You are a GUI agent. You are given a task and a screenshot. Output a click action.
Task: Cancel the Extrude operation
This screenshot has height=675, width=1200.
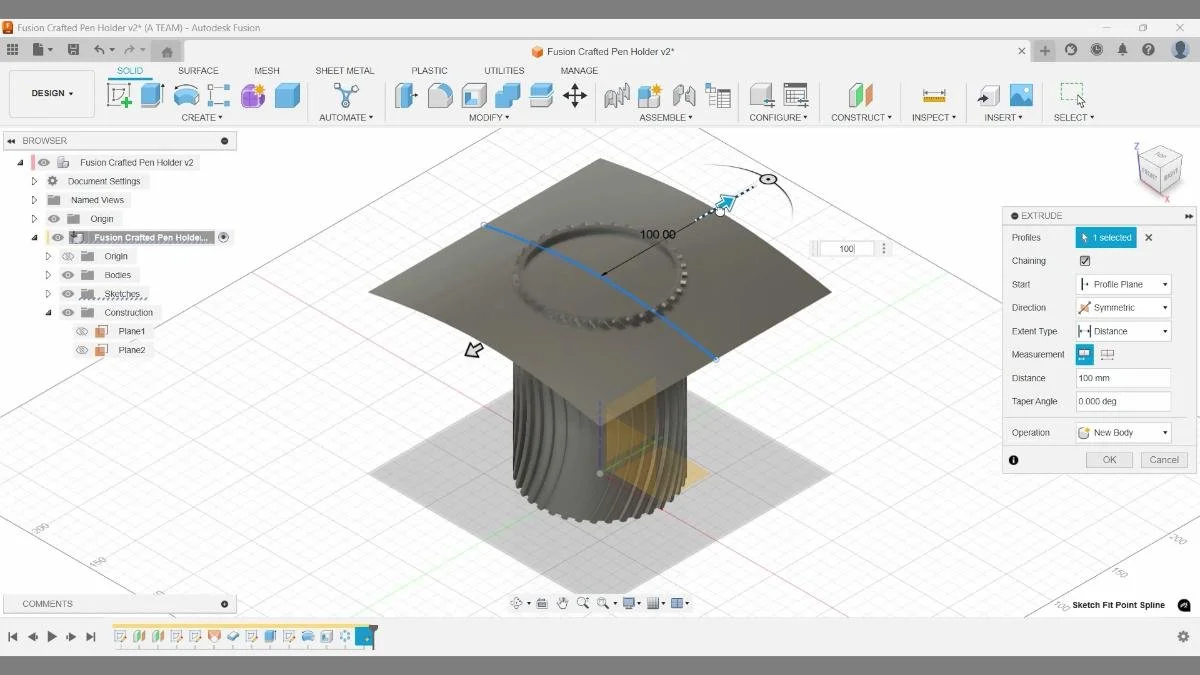[1163, 459]
